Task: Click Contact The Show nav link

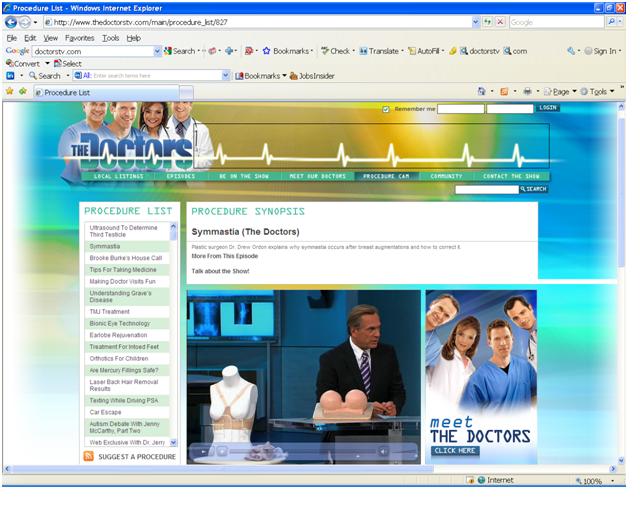Action: [x=511, y=176]
